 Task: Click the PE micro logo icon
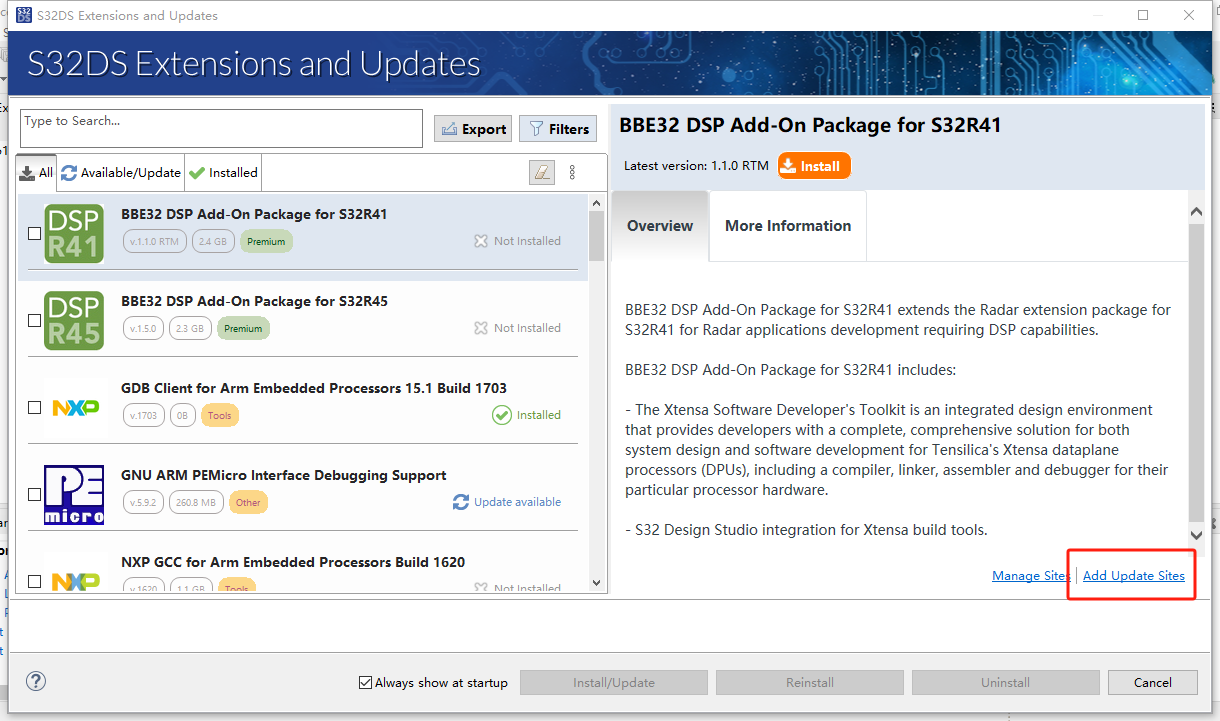74,494
